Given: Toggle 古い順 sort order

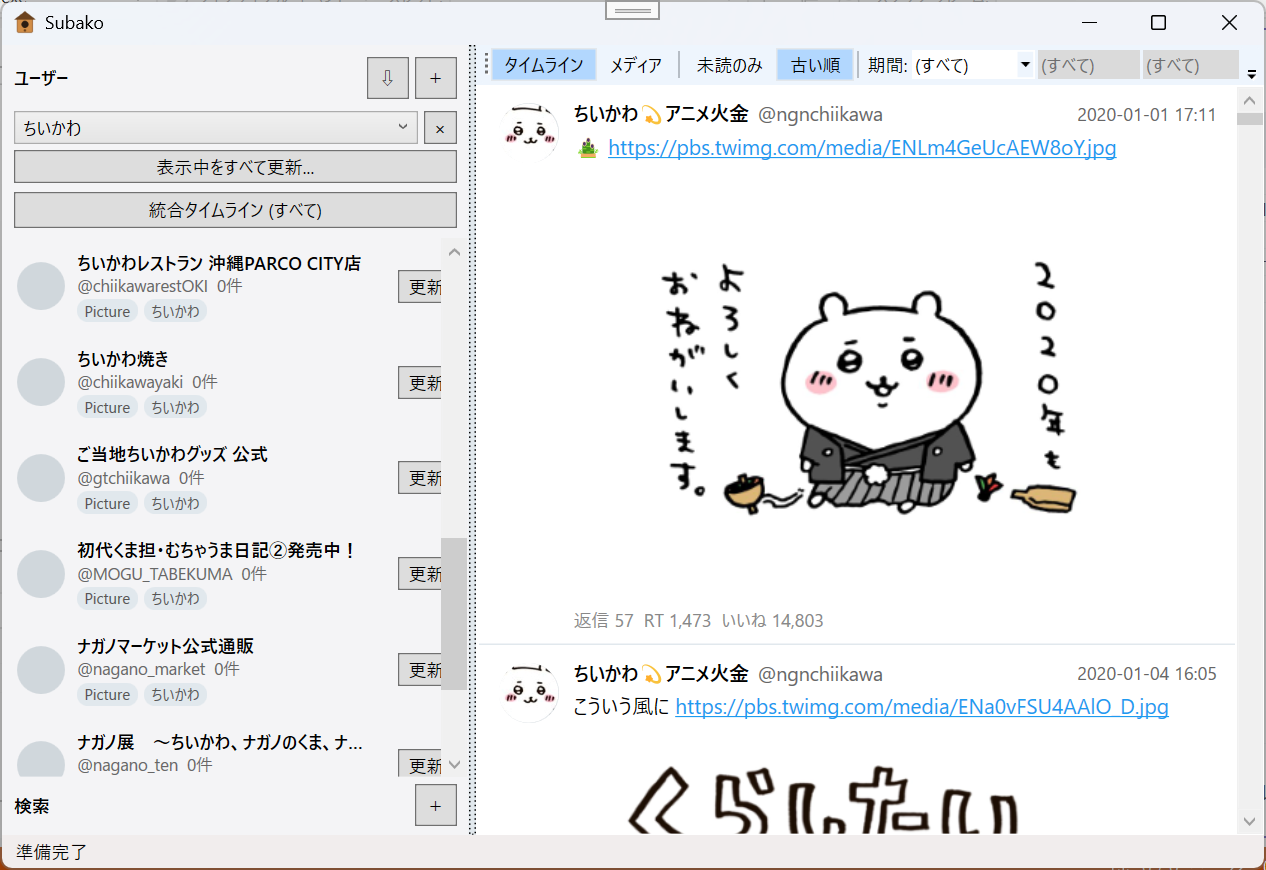Looking at the screenshot, I should 815,65.
